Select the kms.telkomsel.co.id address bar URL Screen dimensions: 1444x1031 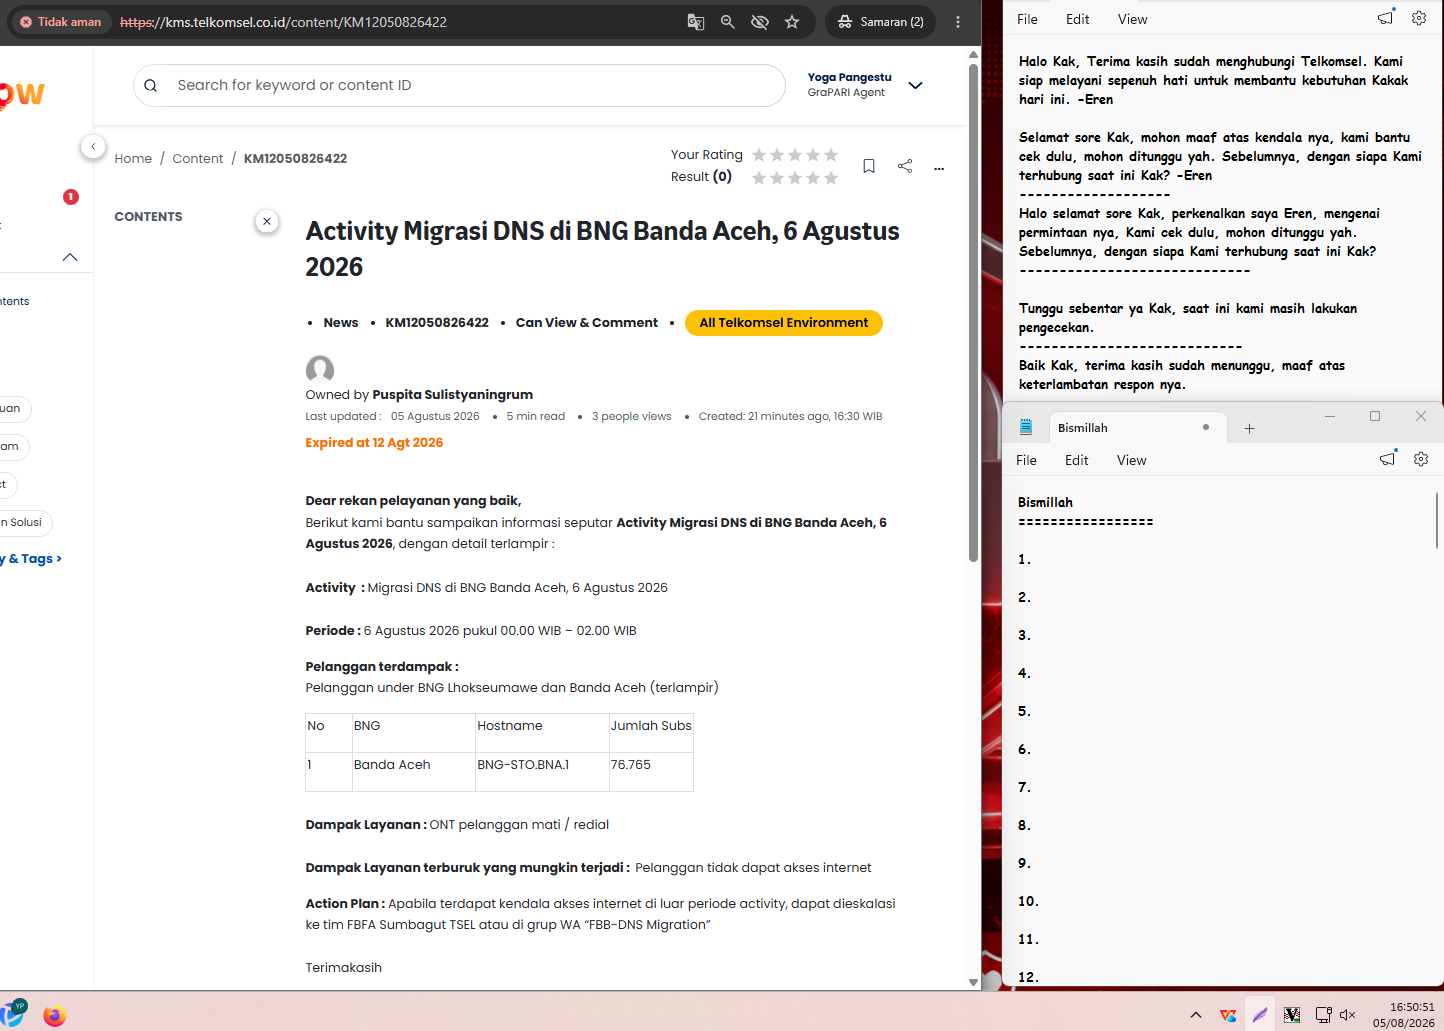[283, 22]
